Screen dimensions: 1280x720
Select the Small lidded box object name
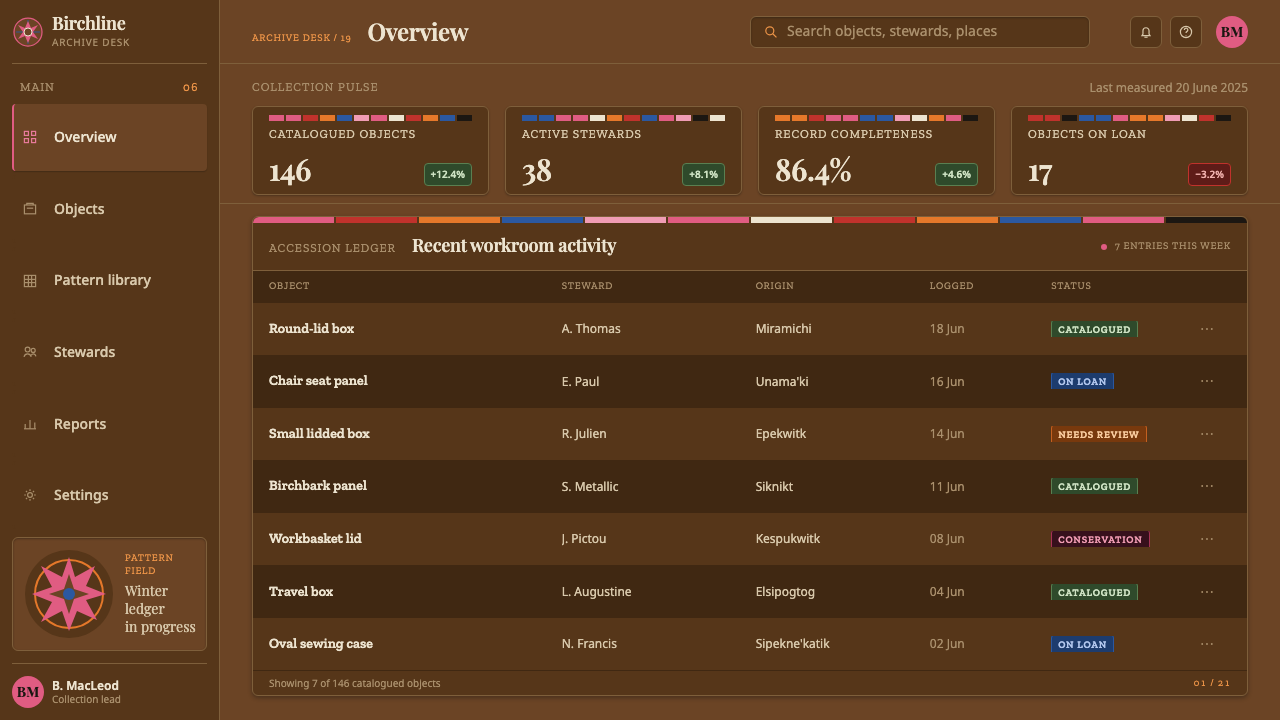click(319, 434)
